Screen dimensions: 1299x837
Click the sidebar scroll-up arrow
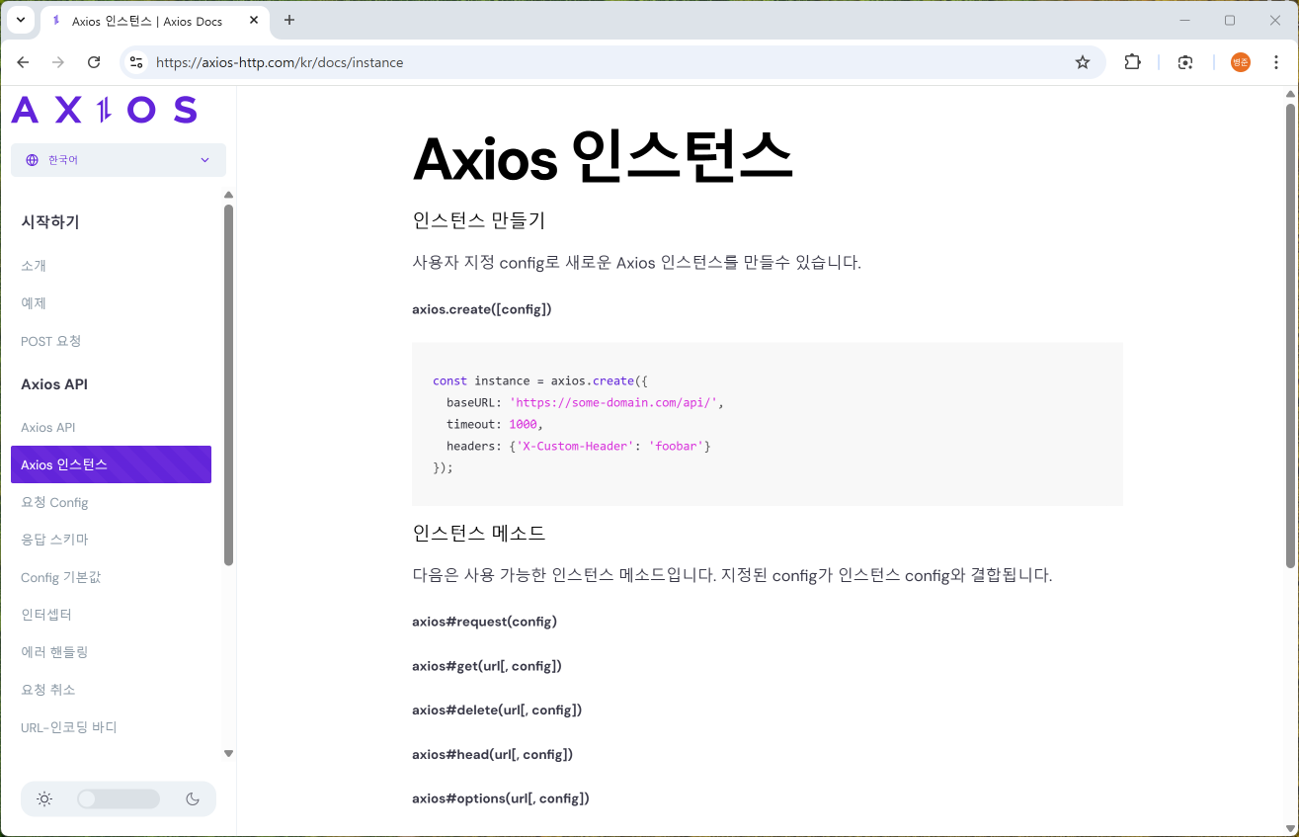point(228,195)
